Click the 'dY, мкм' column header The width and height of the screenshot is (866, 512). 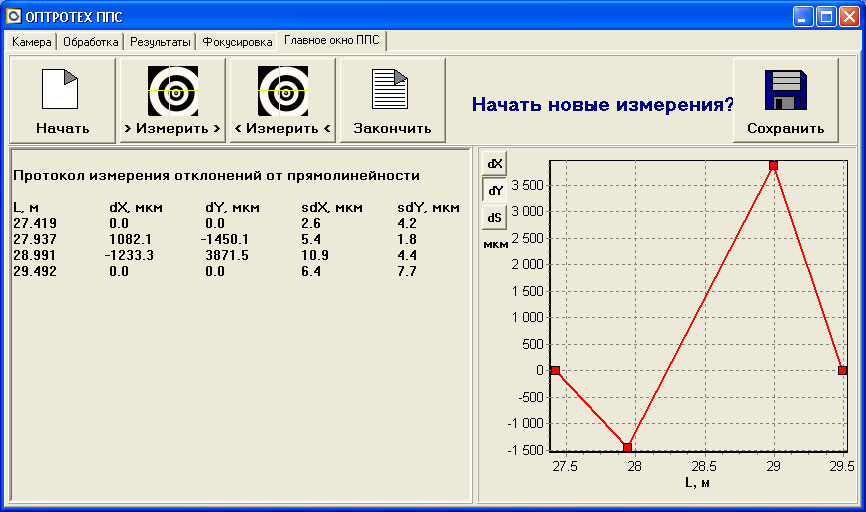tap(232, 208)
